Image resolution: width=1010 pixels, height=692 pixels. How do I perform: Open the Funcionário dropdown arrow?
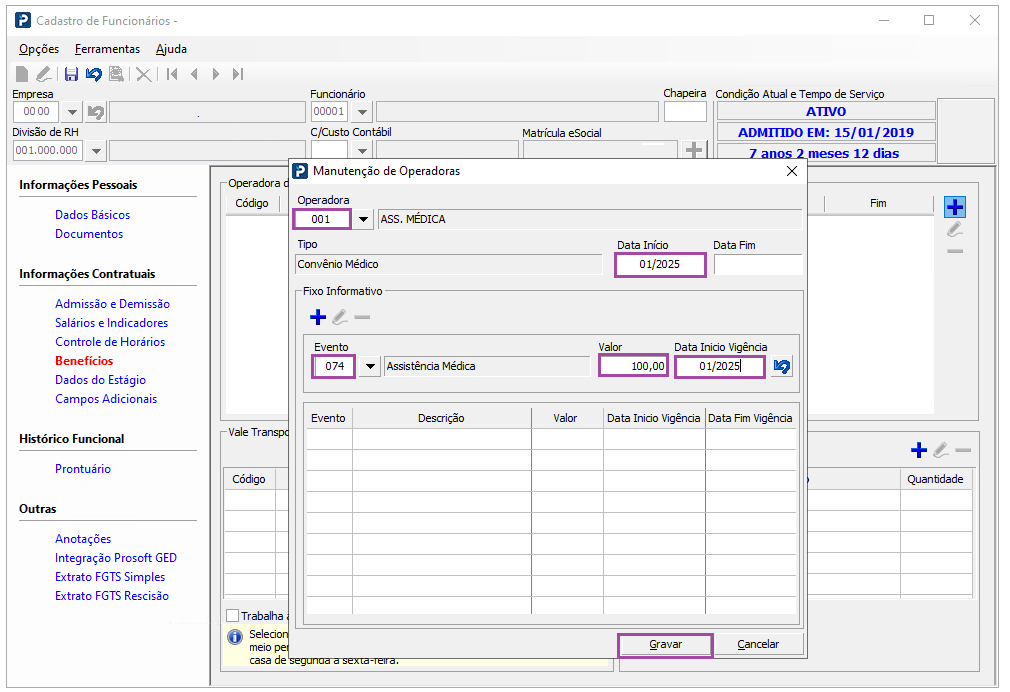[x=363, y=112]
